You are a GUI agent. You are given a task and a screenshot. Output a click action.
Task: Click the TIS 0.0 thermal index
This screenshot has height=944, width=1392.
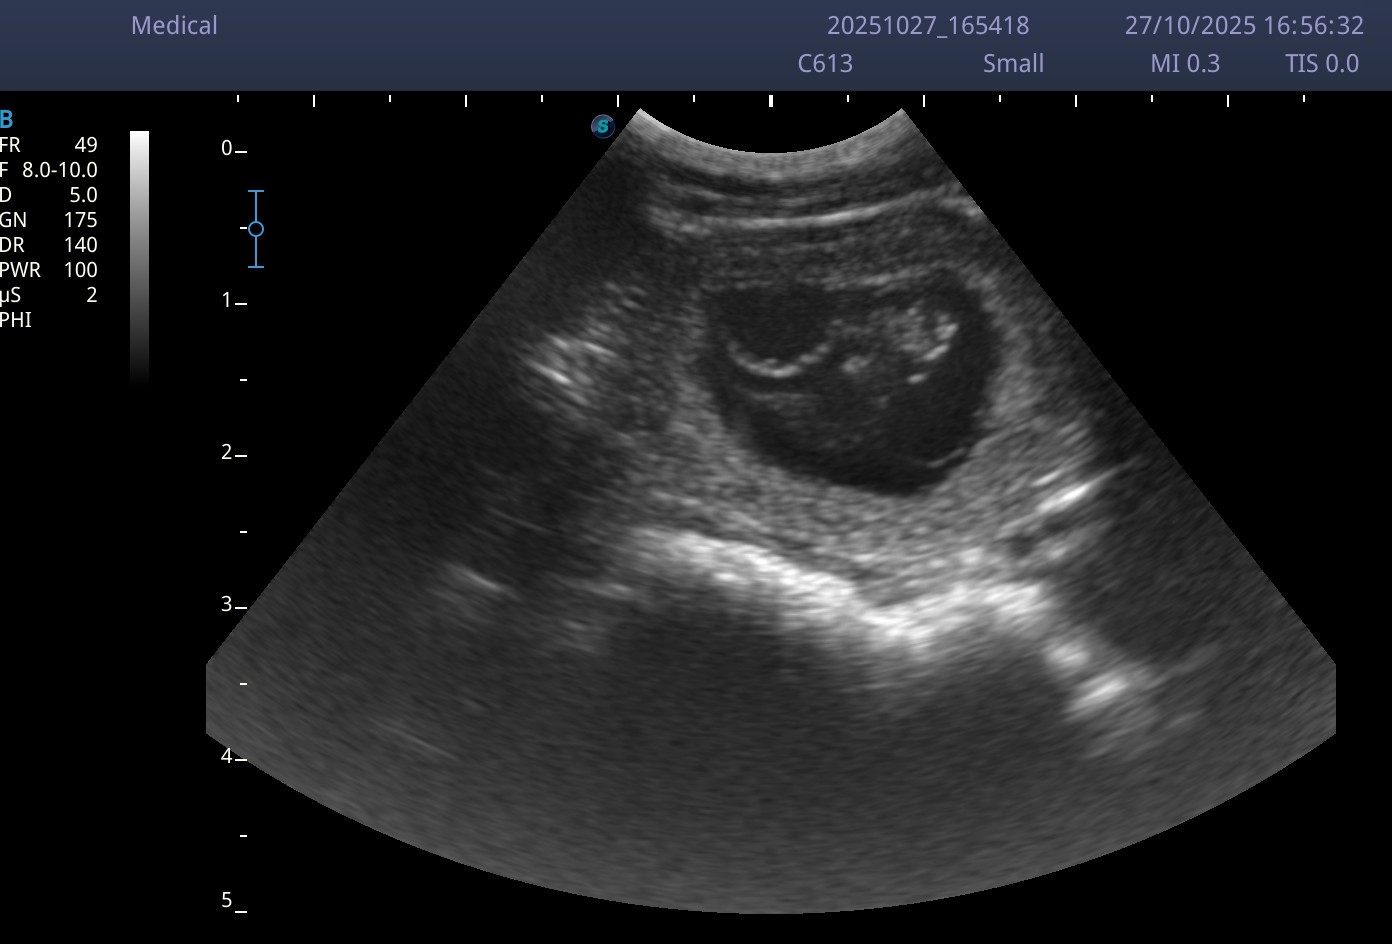tap(1322, 64)
